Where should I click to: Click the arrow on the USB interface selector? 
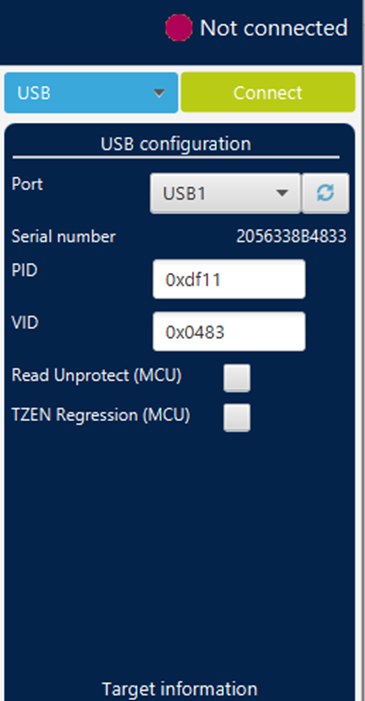159,93
